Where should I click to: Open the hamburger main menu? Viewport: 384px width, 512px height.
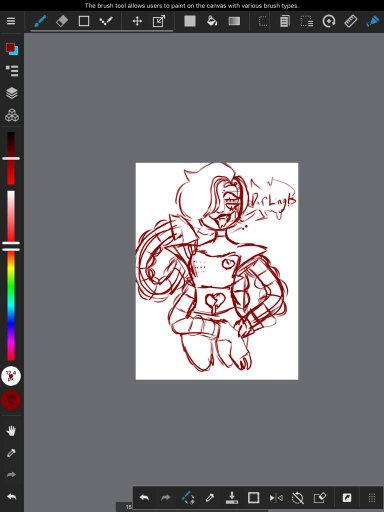click(x=11, y=21)
